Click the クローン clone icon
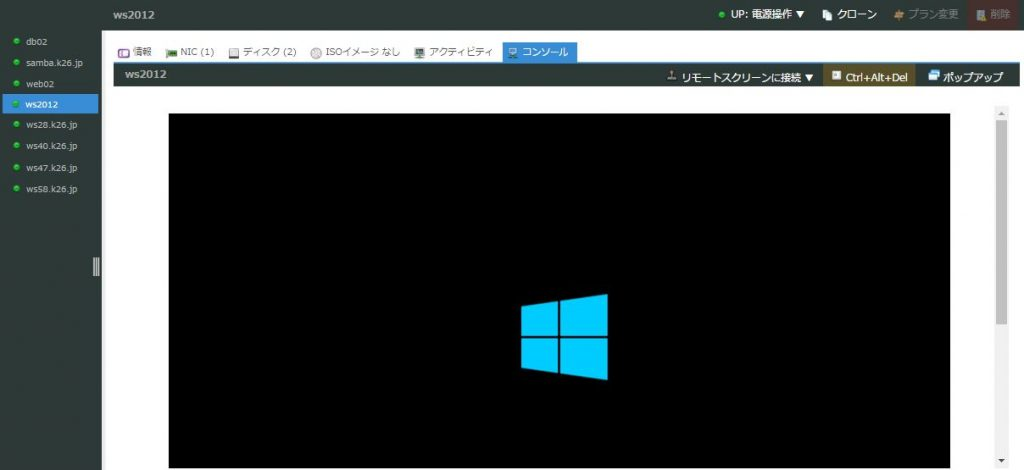The width and height of the screenshot is (1024, 470). [x=827, y=15]
